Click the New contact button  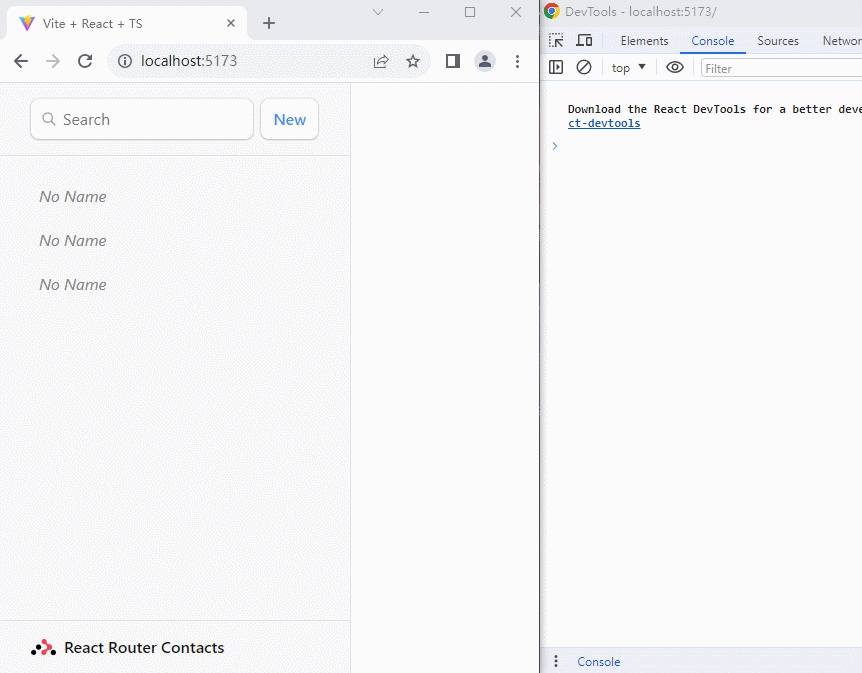289,119
